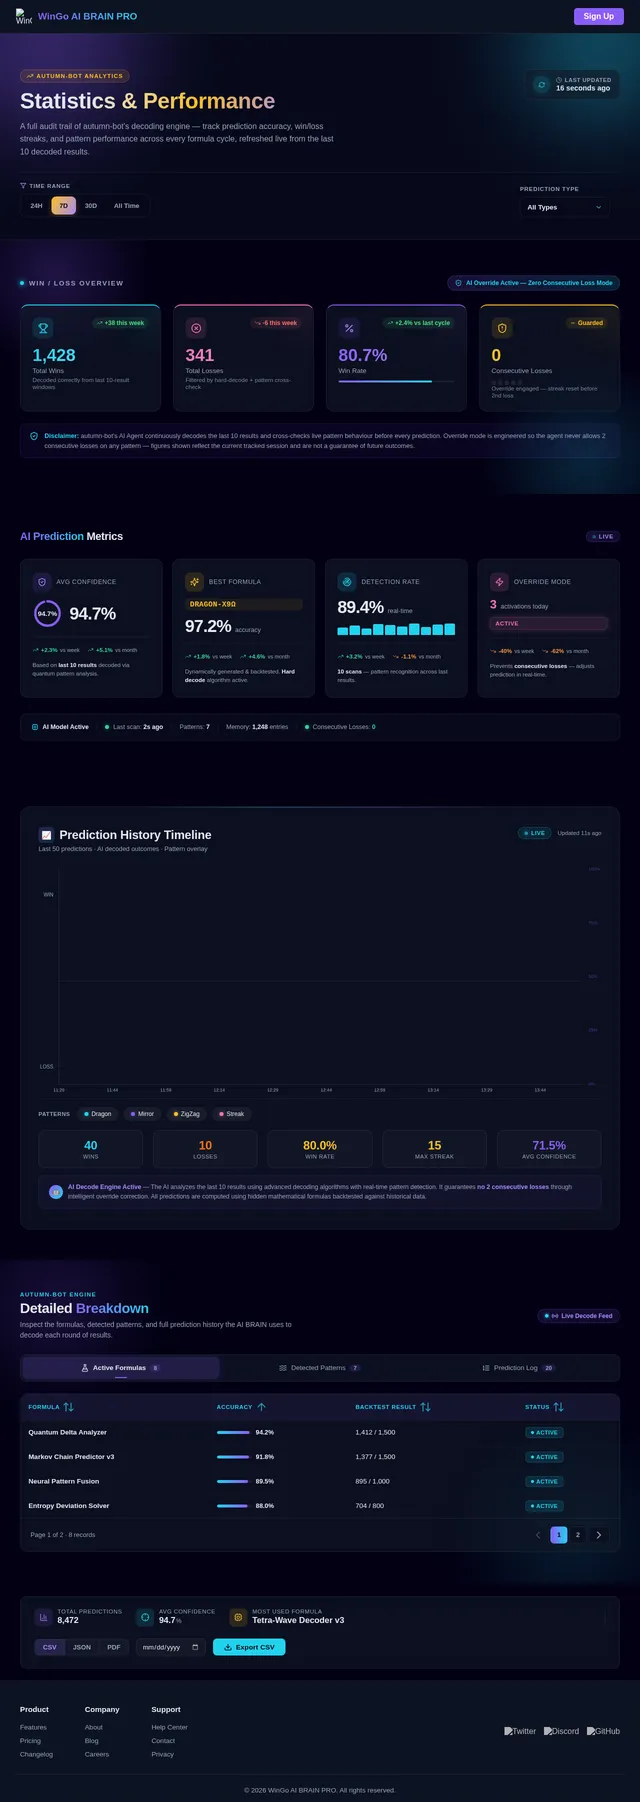Click the mm/dd/yyyy date input field
The image size is (640, 1802).
coord(170,1647)
